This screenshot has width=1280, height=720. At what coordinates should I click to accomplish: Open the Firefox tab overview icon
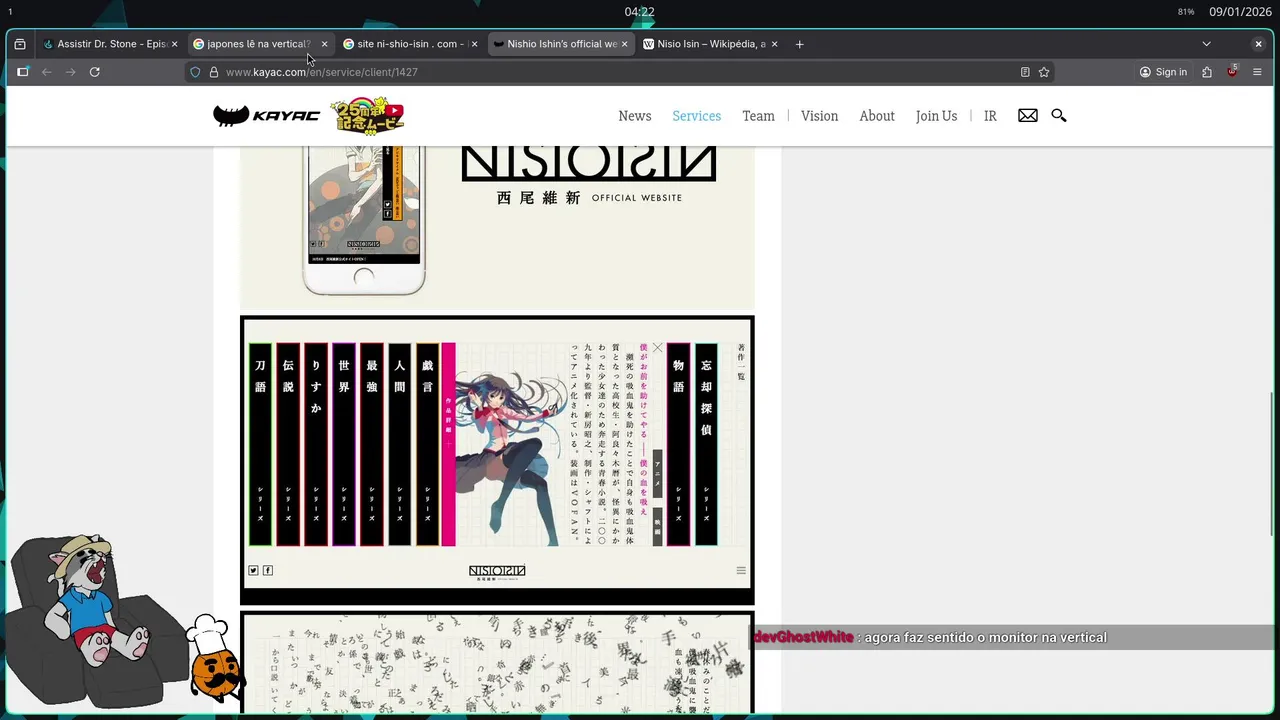pos(20,44)
